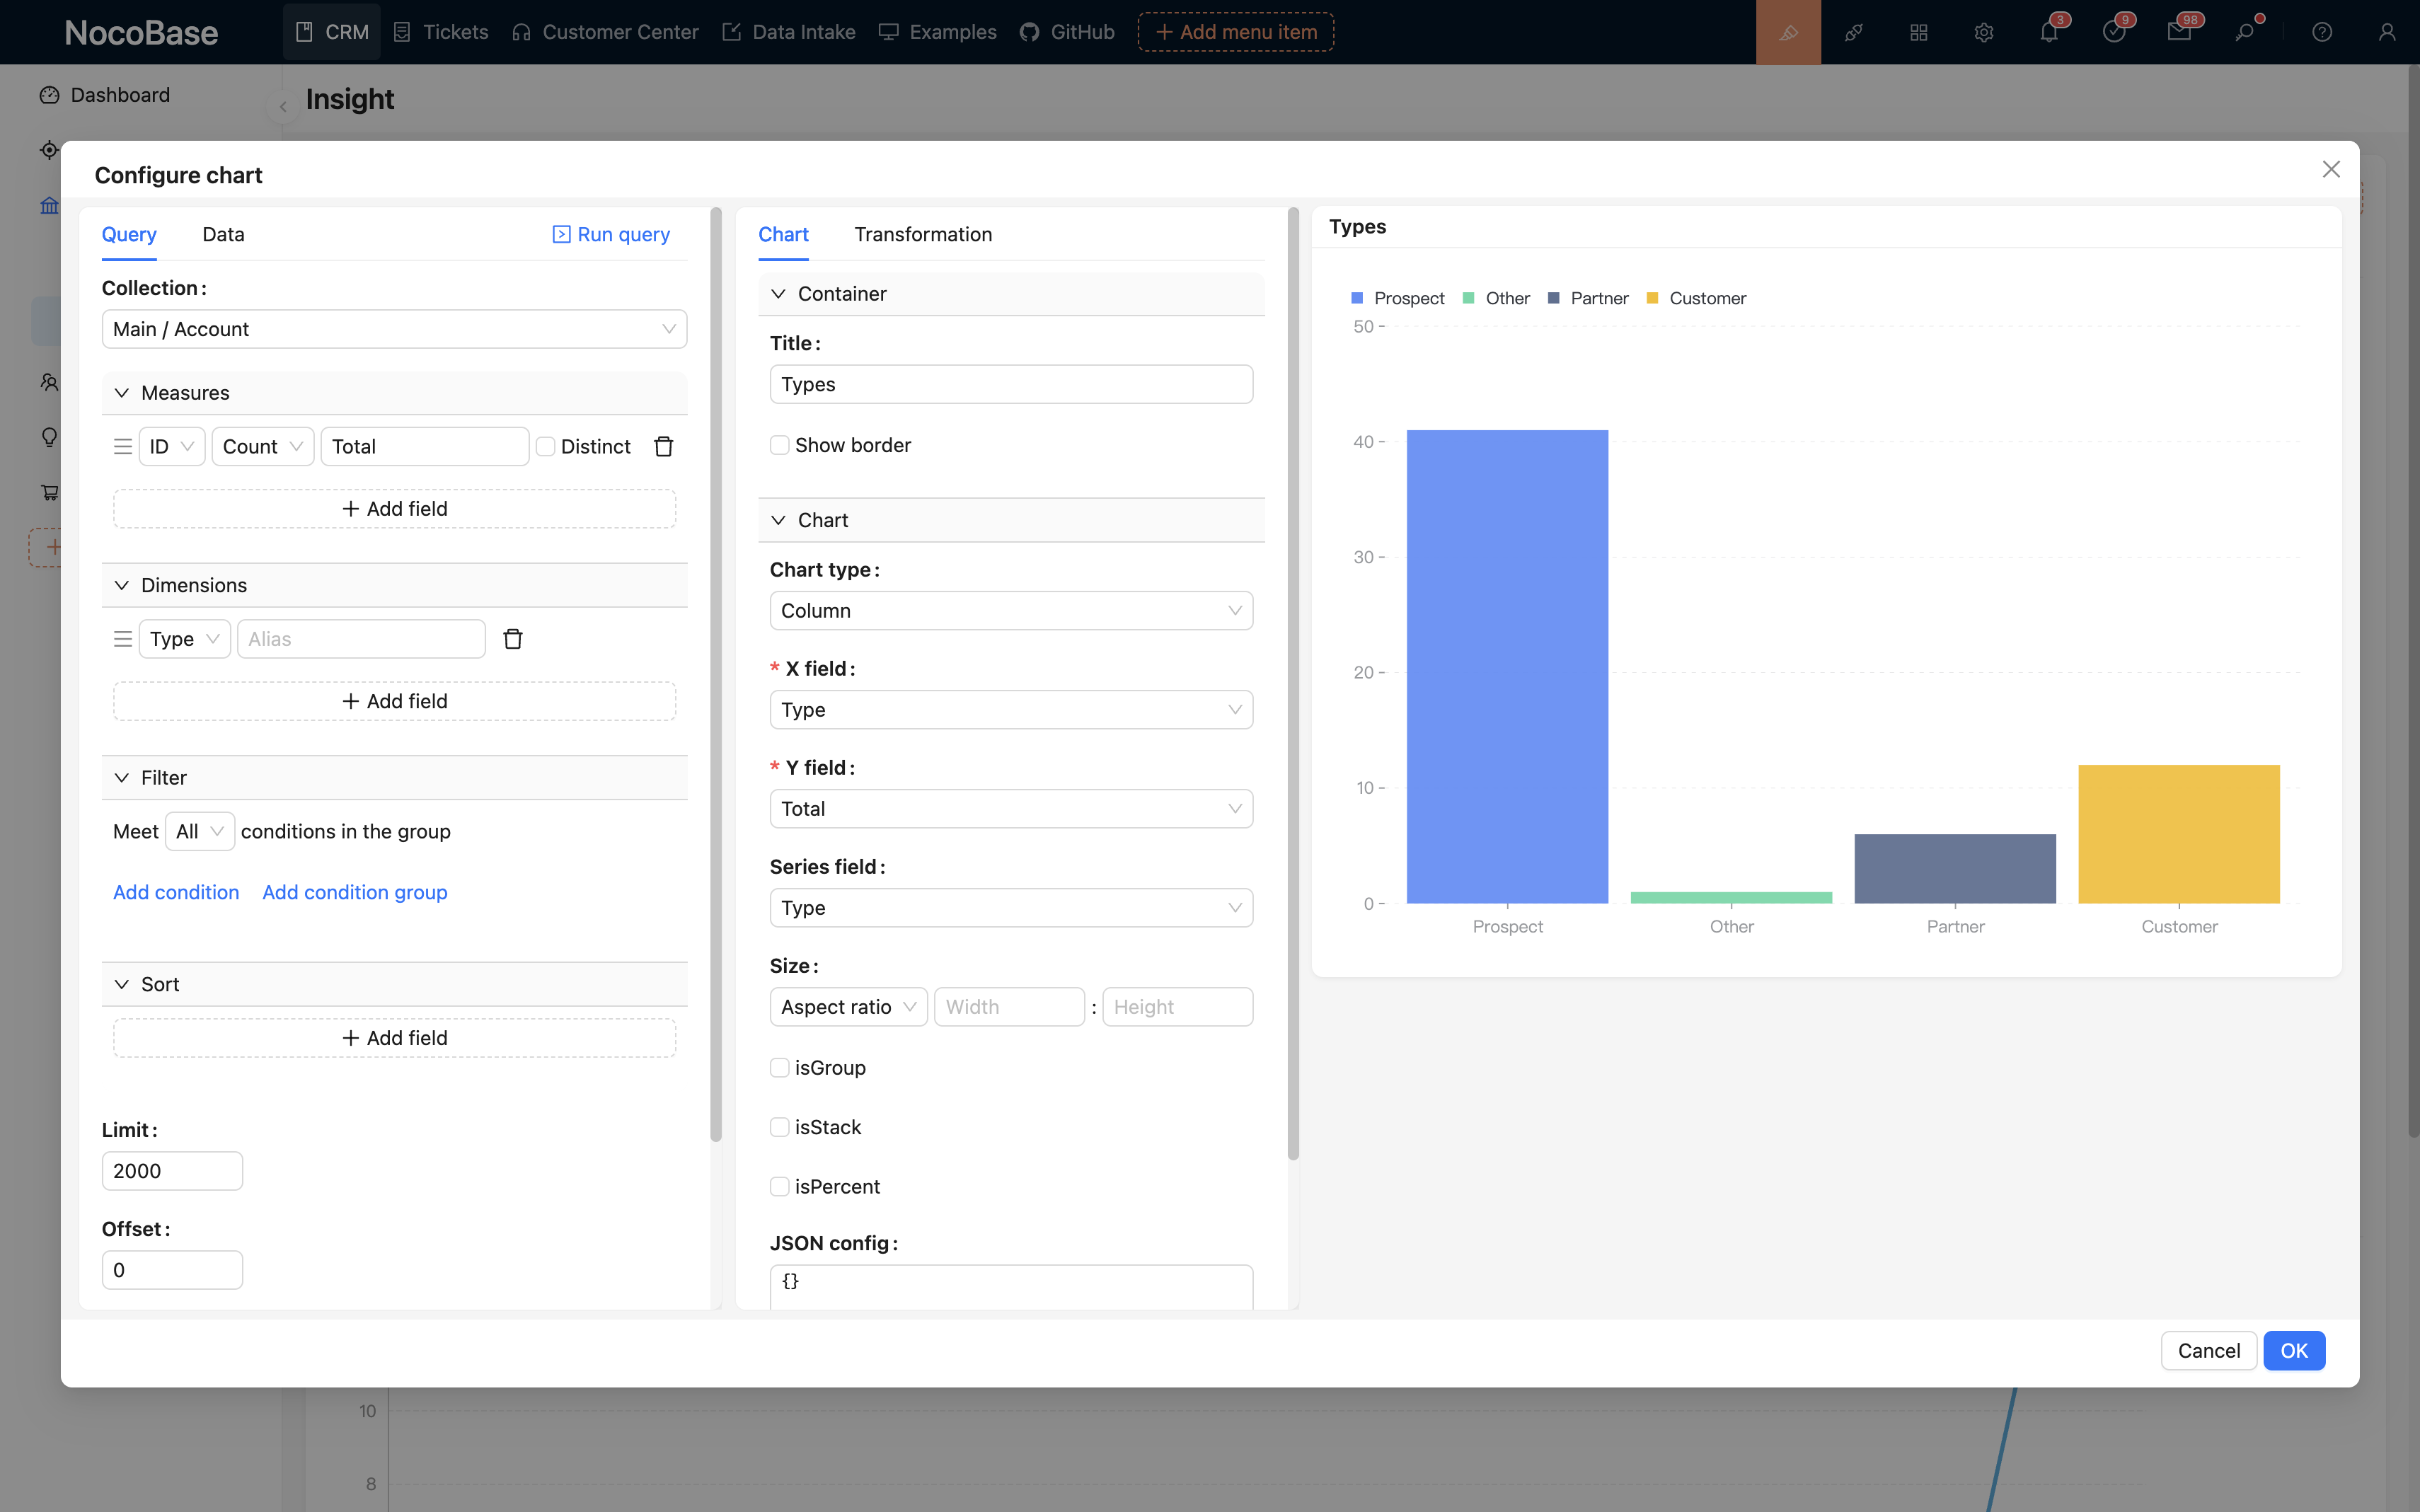Enable the isStack checkbox
The image size is (2420, 1512).
780,1127
